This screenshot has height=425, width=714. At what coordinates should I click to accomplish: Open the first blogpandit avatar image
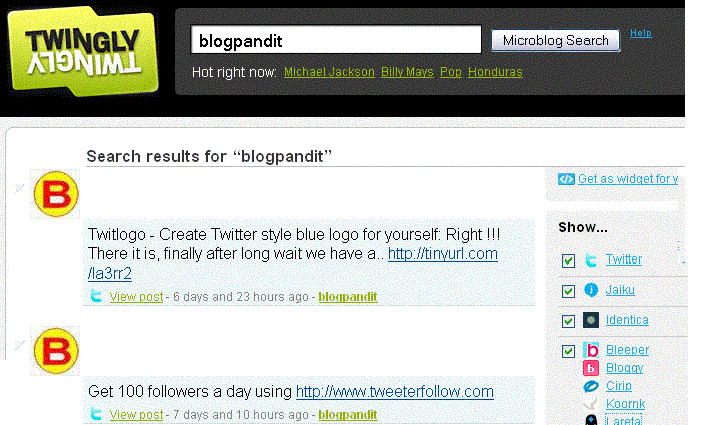(x=55, y=194)
